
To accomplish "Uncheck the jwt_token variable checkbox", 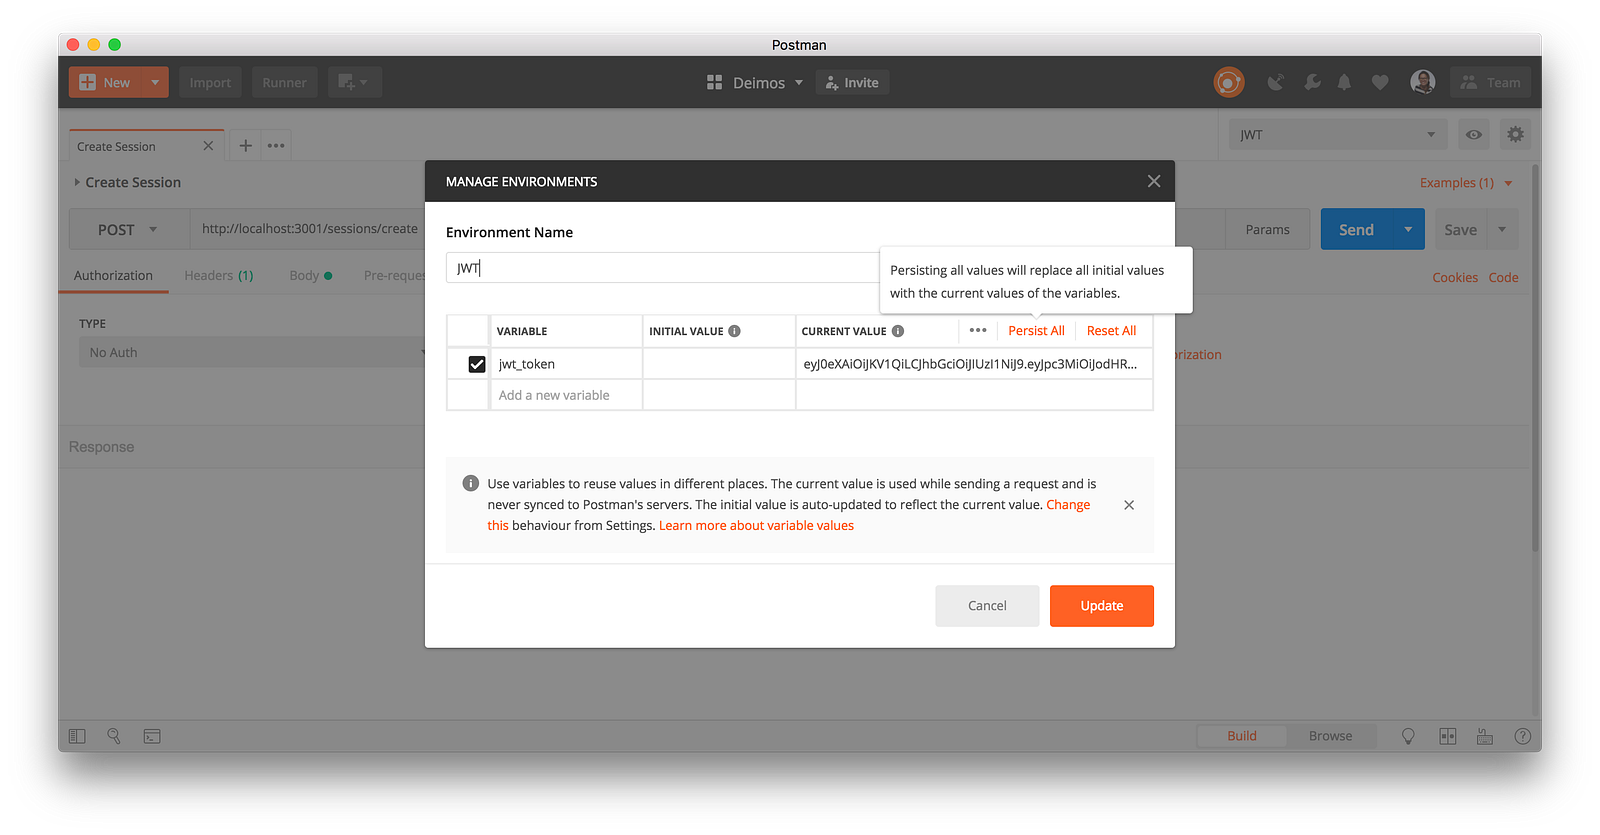I will [x=477, y=364].
